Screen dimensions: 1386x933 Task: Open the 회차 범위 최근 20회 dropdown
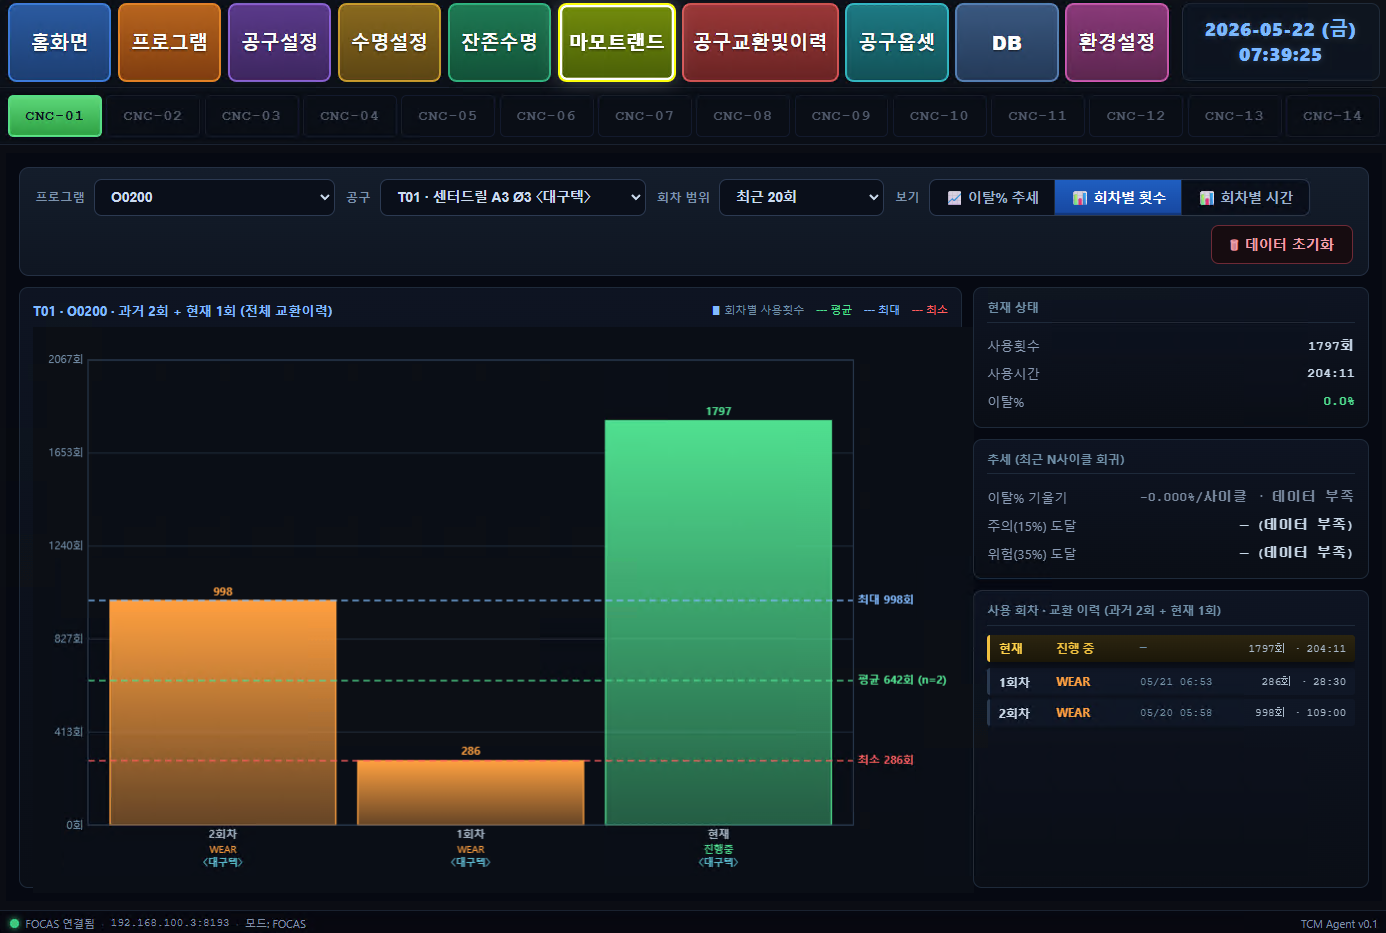pos(801,197)
